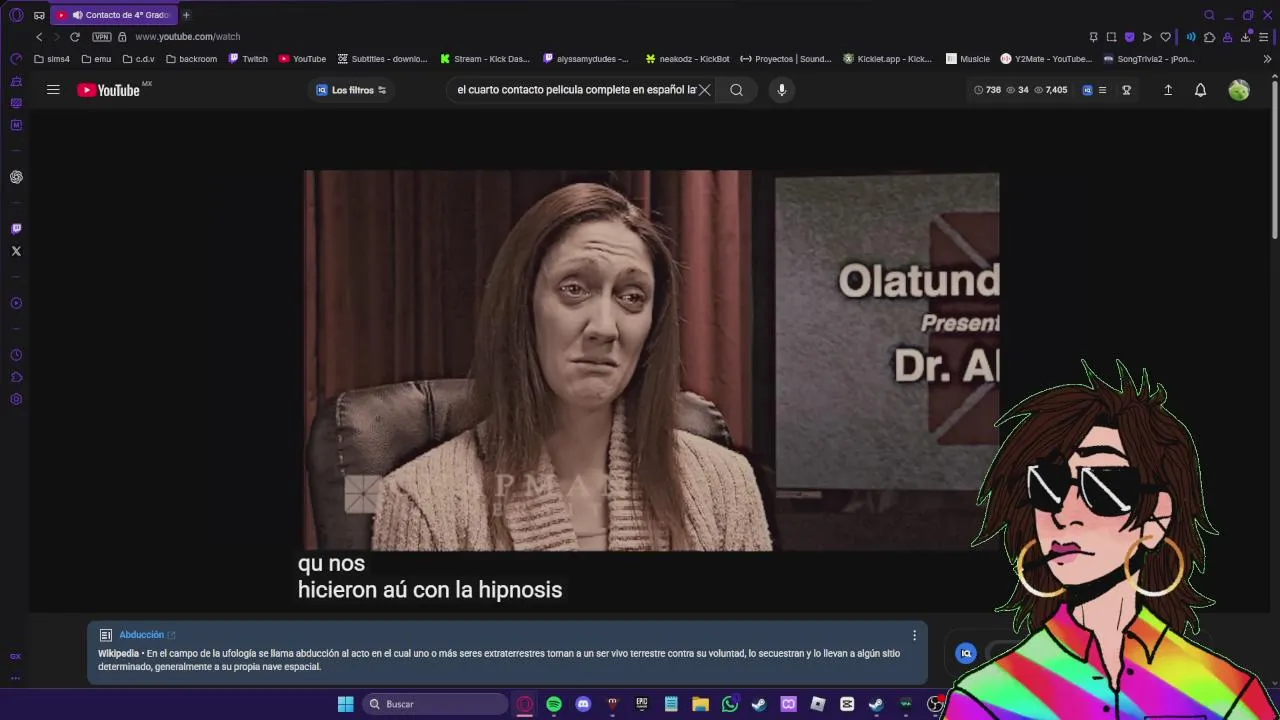The image size is (1280, 720).
Task: Open Discord from the taskbar
Action: tap(584, 704)
